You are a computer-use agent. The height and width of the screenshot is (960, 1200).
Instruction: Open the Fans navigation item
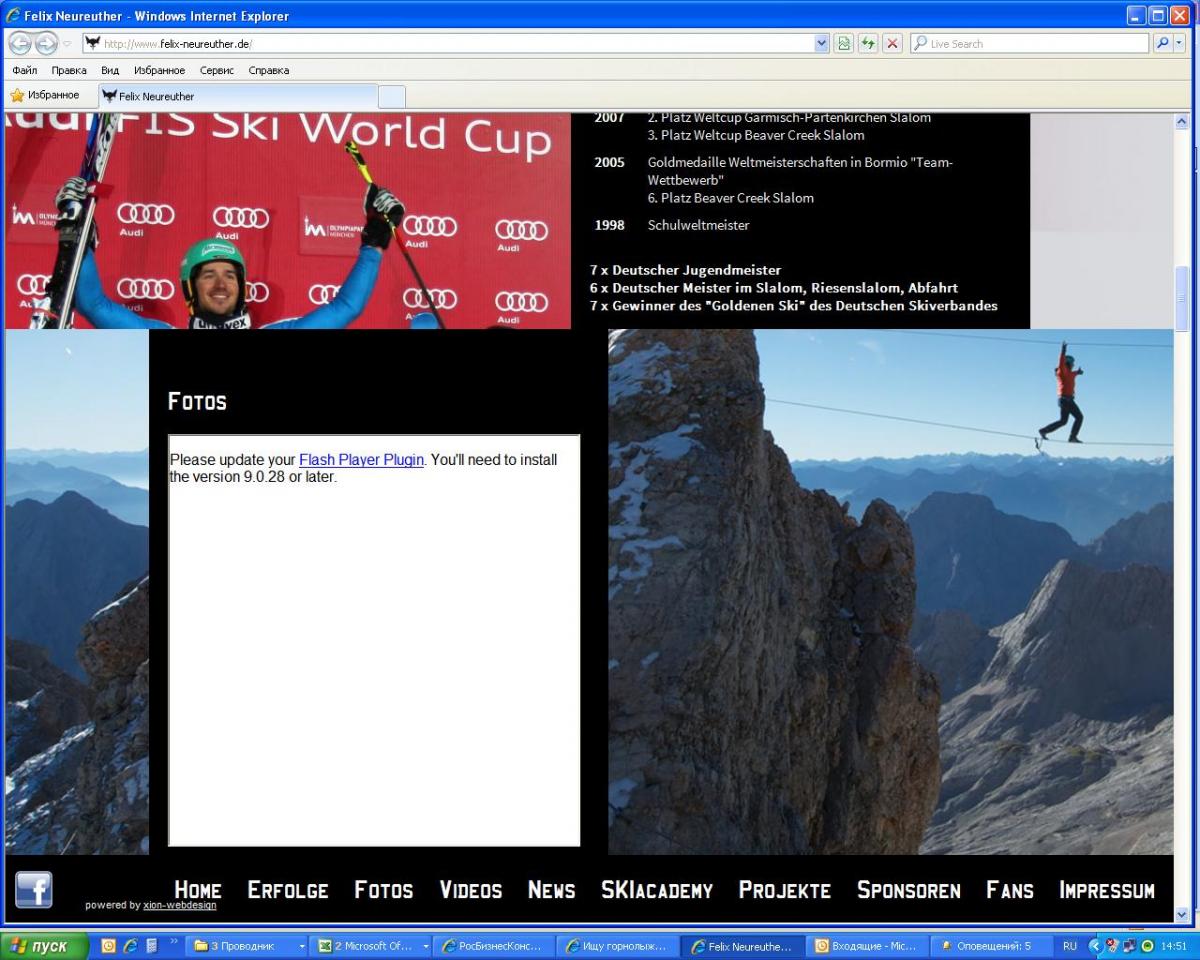click(1010, 889)
